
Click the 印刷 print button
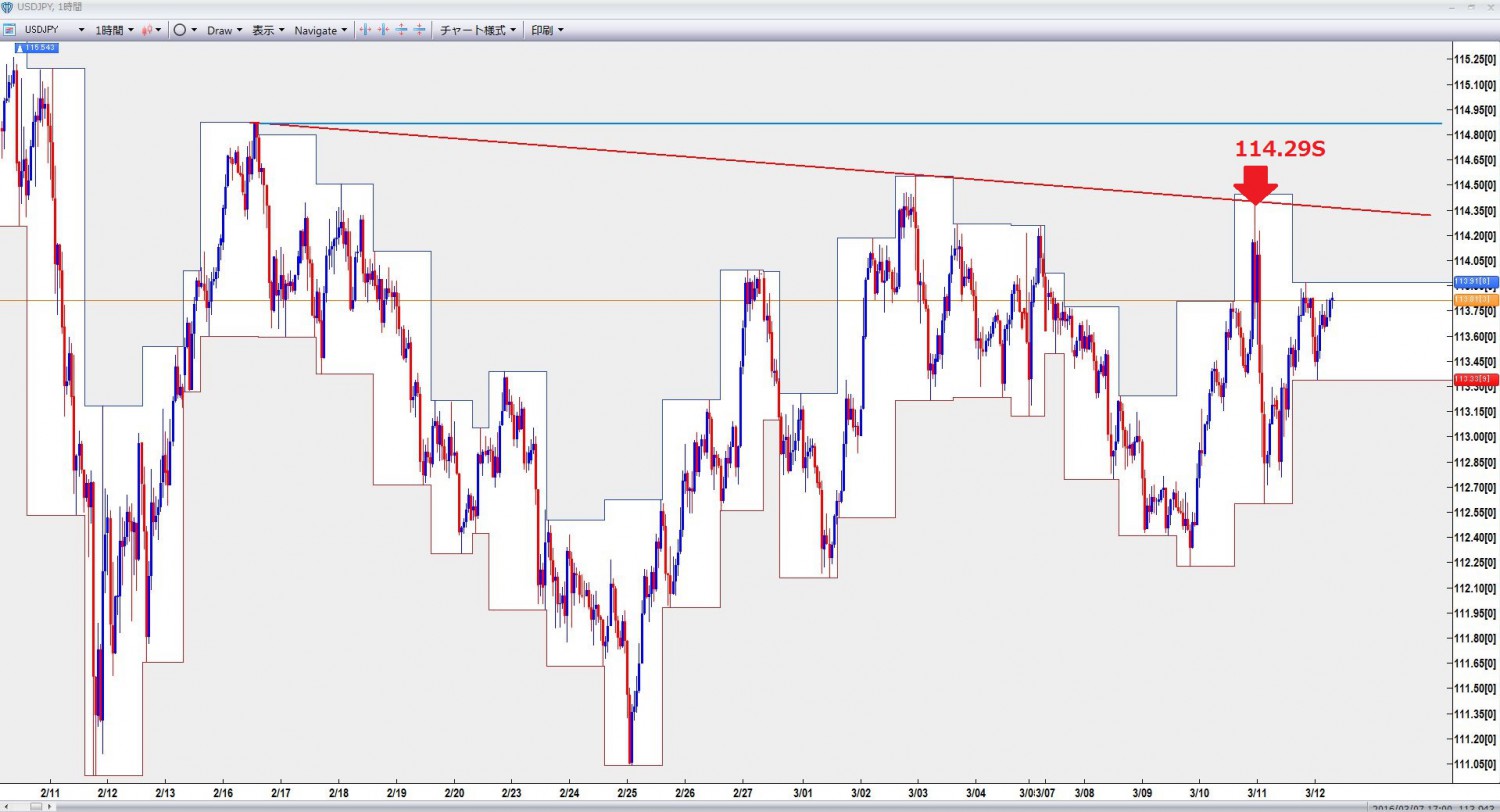[547, 30]
